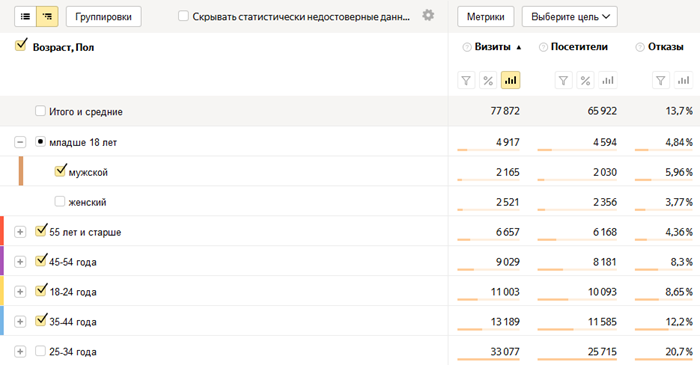This screenshot has width=700, height=365.
Task: Check the 25-34 года row checkbox
Action: [x=40, y=351]
